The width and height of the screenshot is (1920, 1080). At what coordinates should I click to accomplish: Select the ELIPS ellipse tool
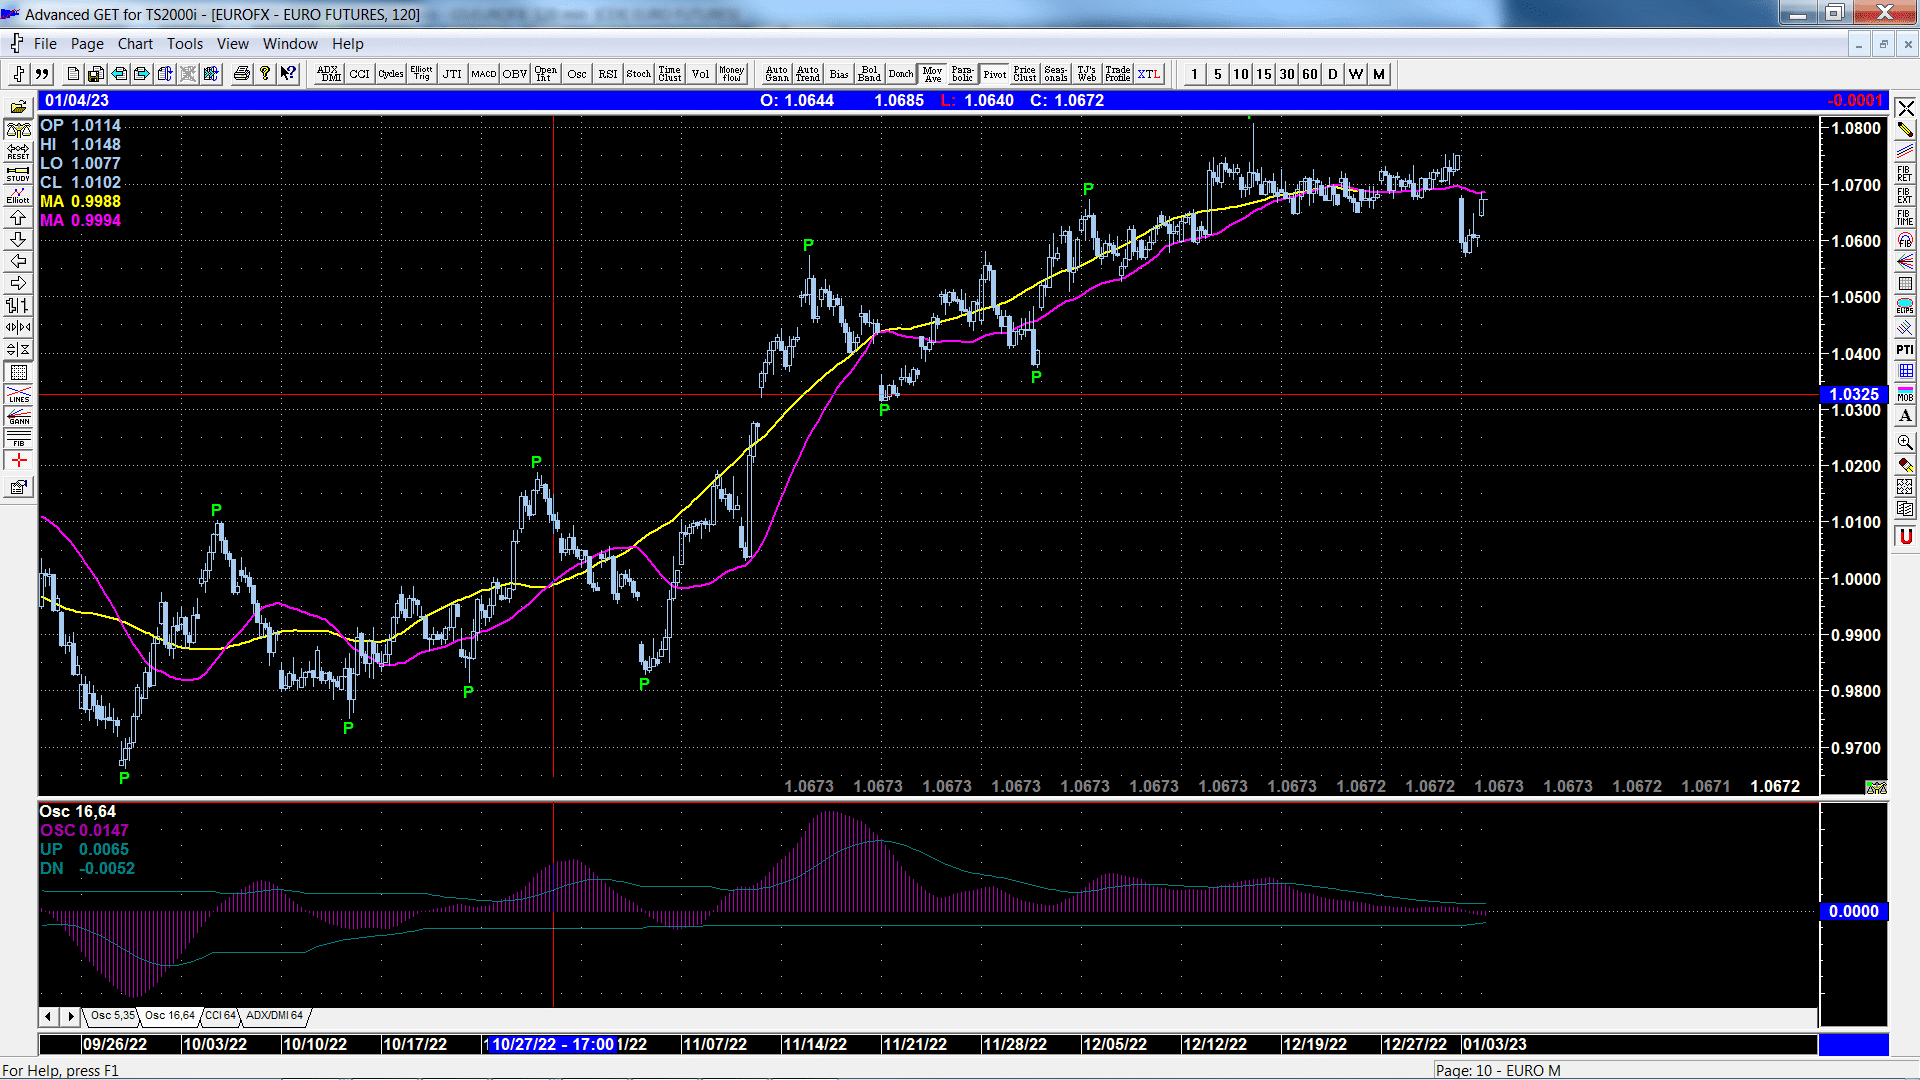click(x=1905, y=305)
